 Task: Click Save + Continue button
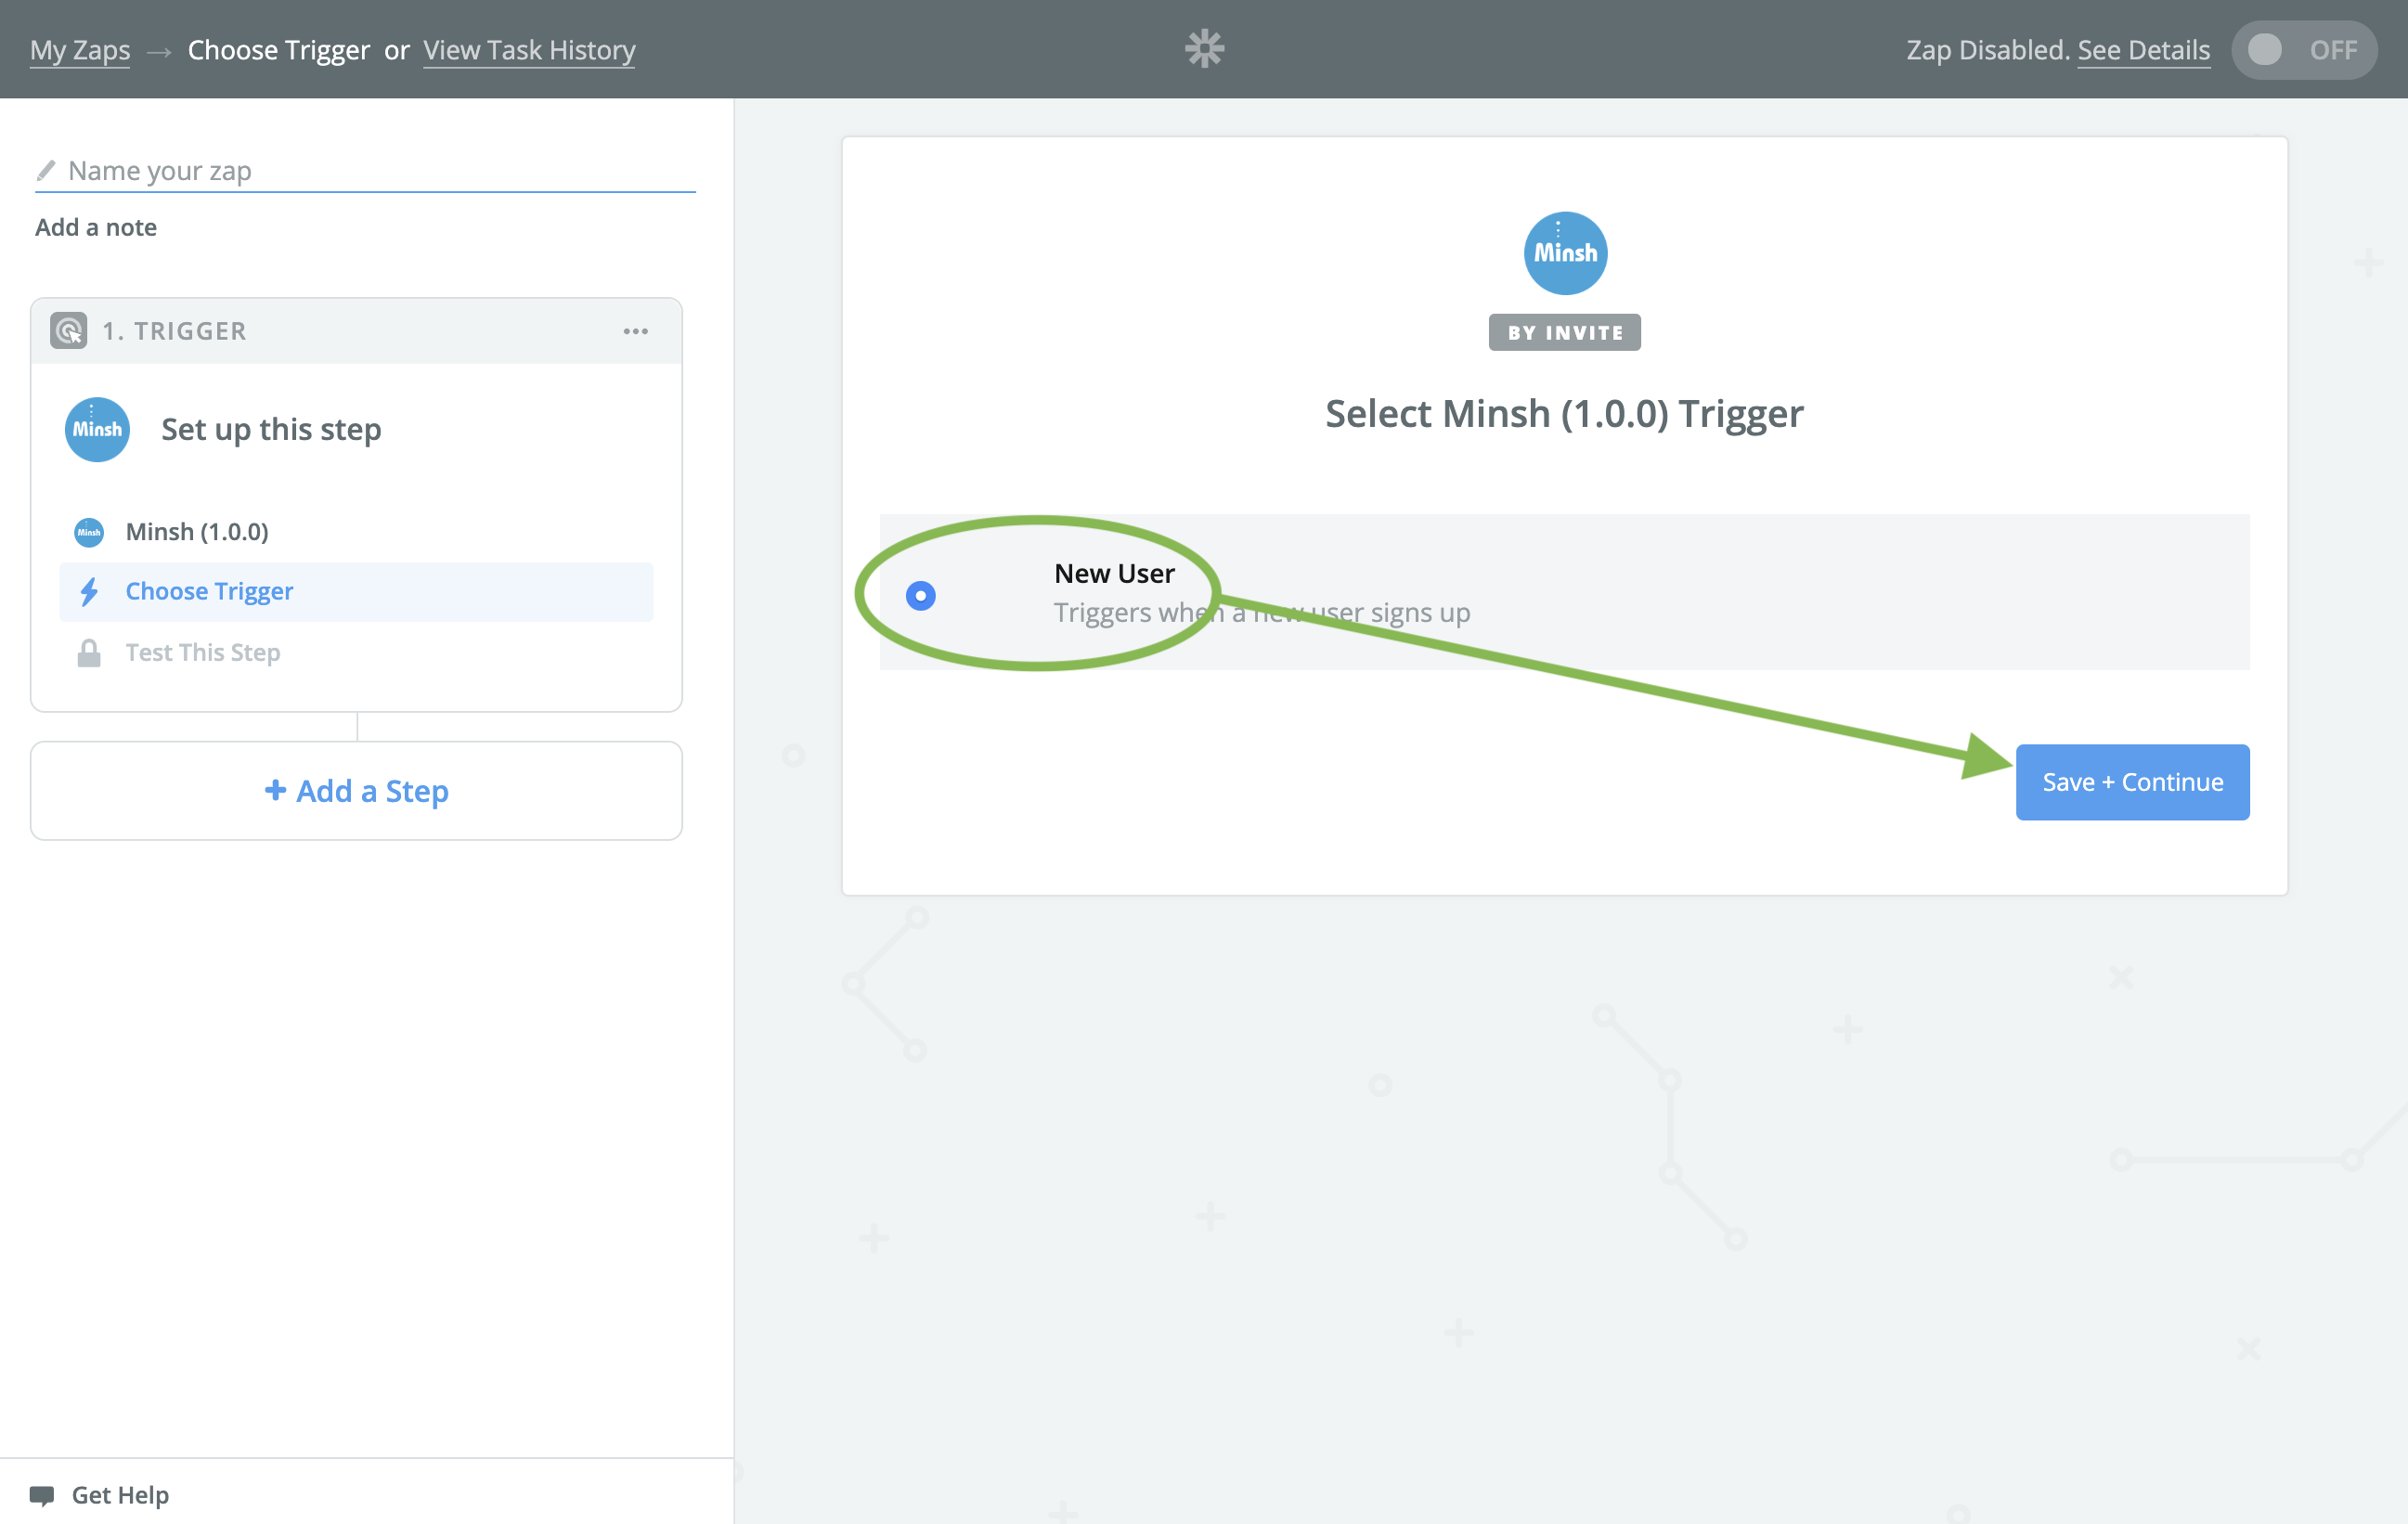tap(2132, 782)
